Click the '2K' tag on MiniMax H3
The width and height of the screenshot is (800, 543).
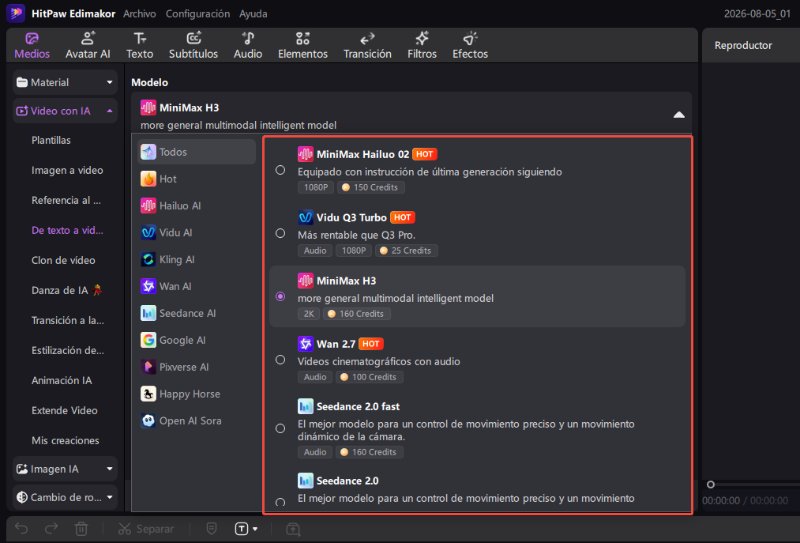tap(309, 314)
